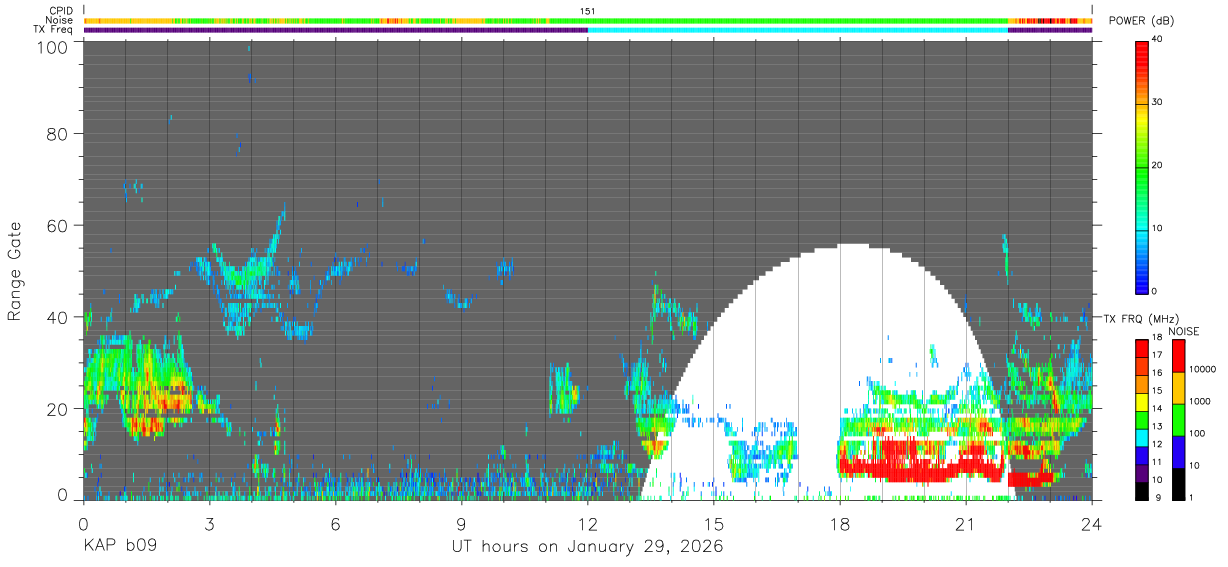
Task: Click the TX frequency legend value 12
Action: (x=1158, y=444)
